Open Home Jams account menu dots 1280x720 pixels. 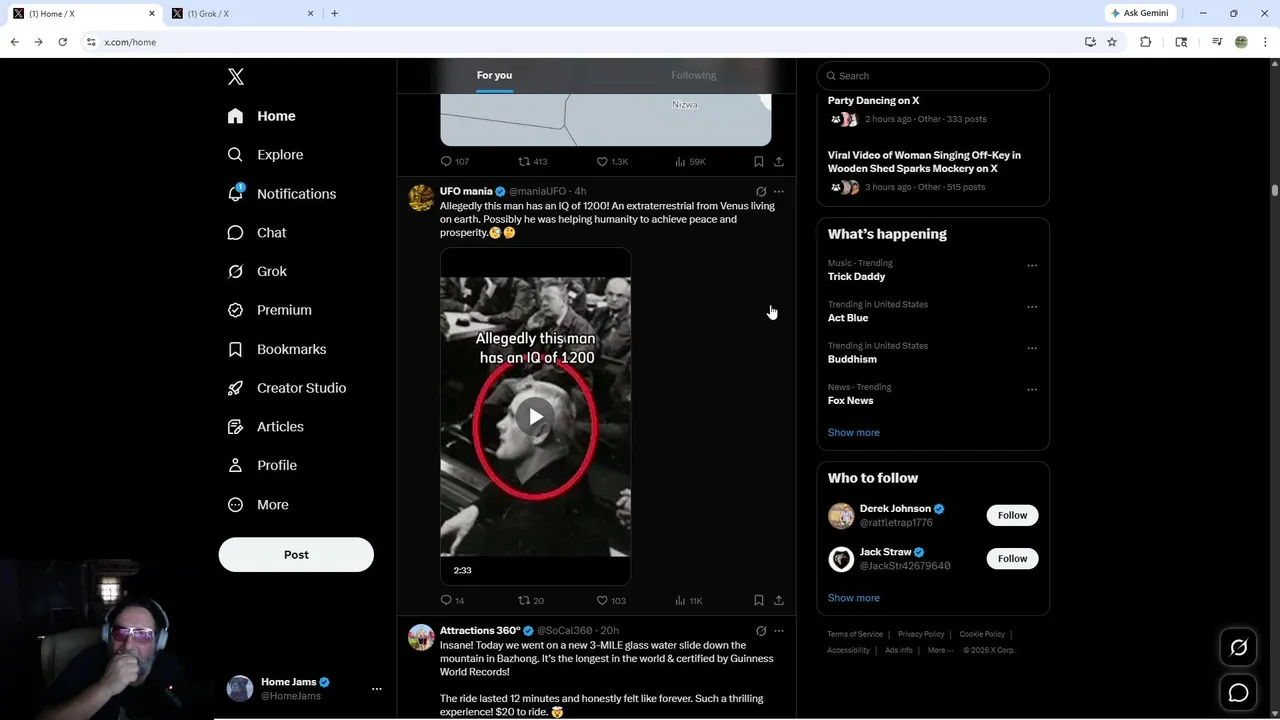click(377, 689)
